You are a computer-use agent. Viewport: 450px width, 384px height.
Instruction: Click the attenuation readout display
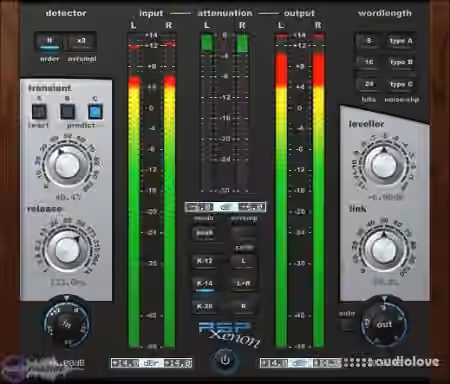tap(225, 207)
